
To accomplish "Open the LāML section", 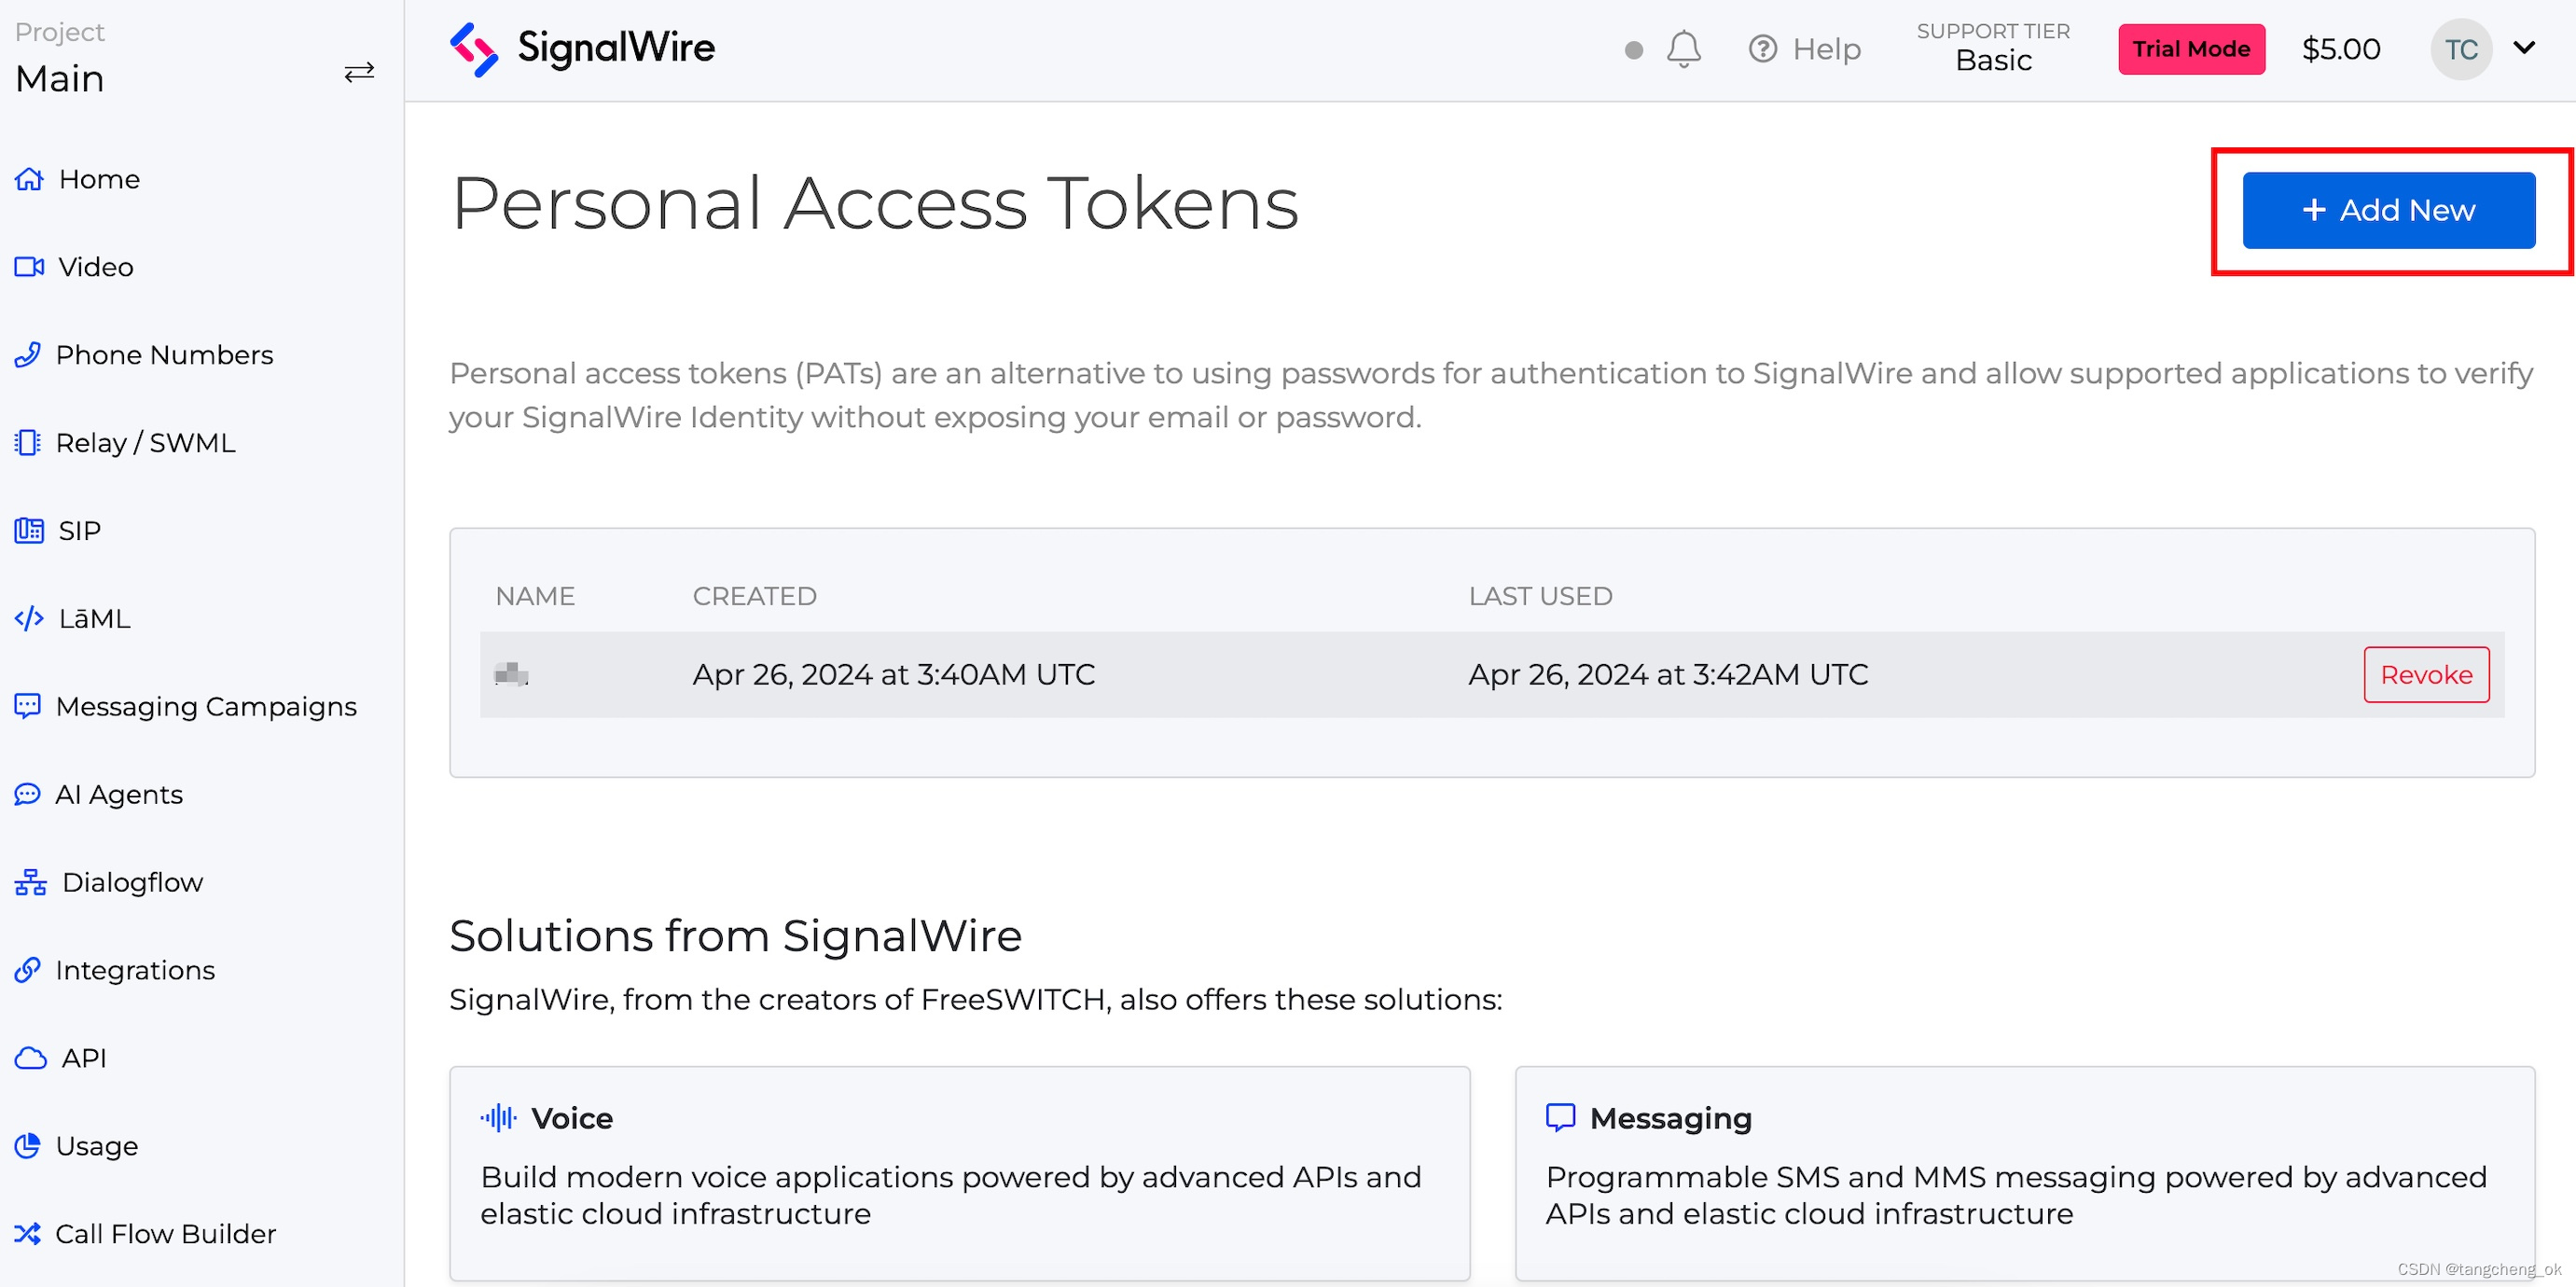I will (93, 618).
